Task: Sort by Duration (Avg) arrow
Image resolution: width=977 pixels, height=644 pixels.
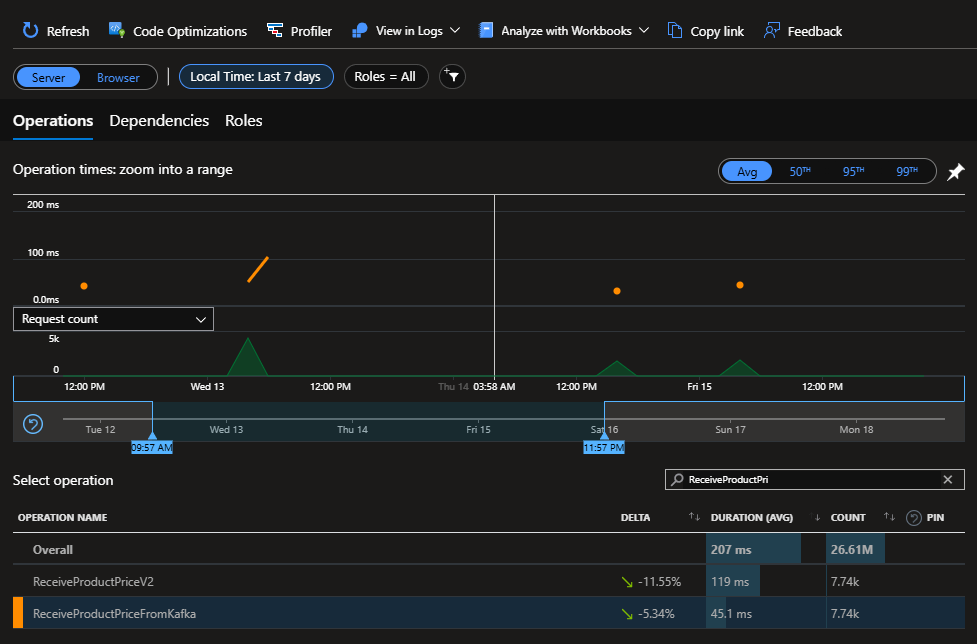Action: coord(817,518)
